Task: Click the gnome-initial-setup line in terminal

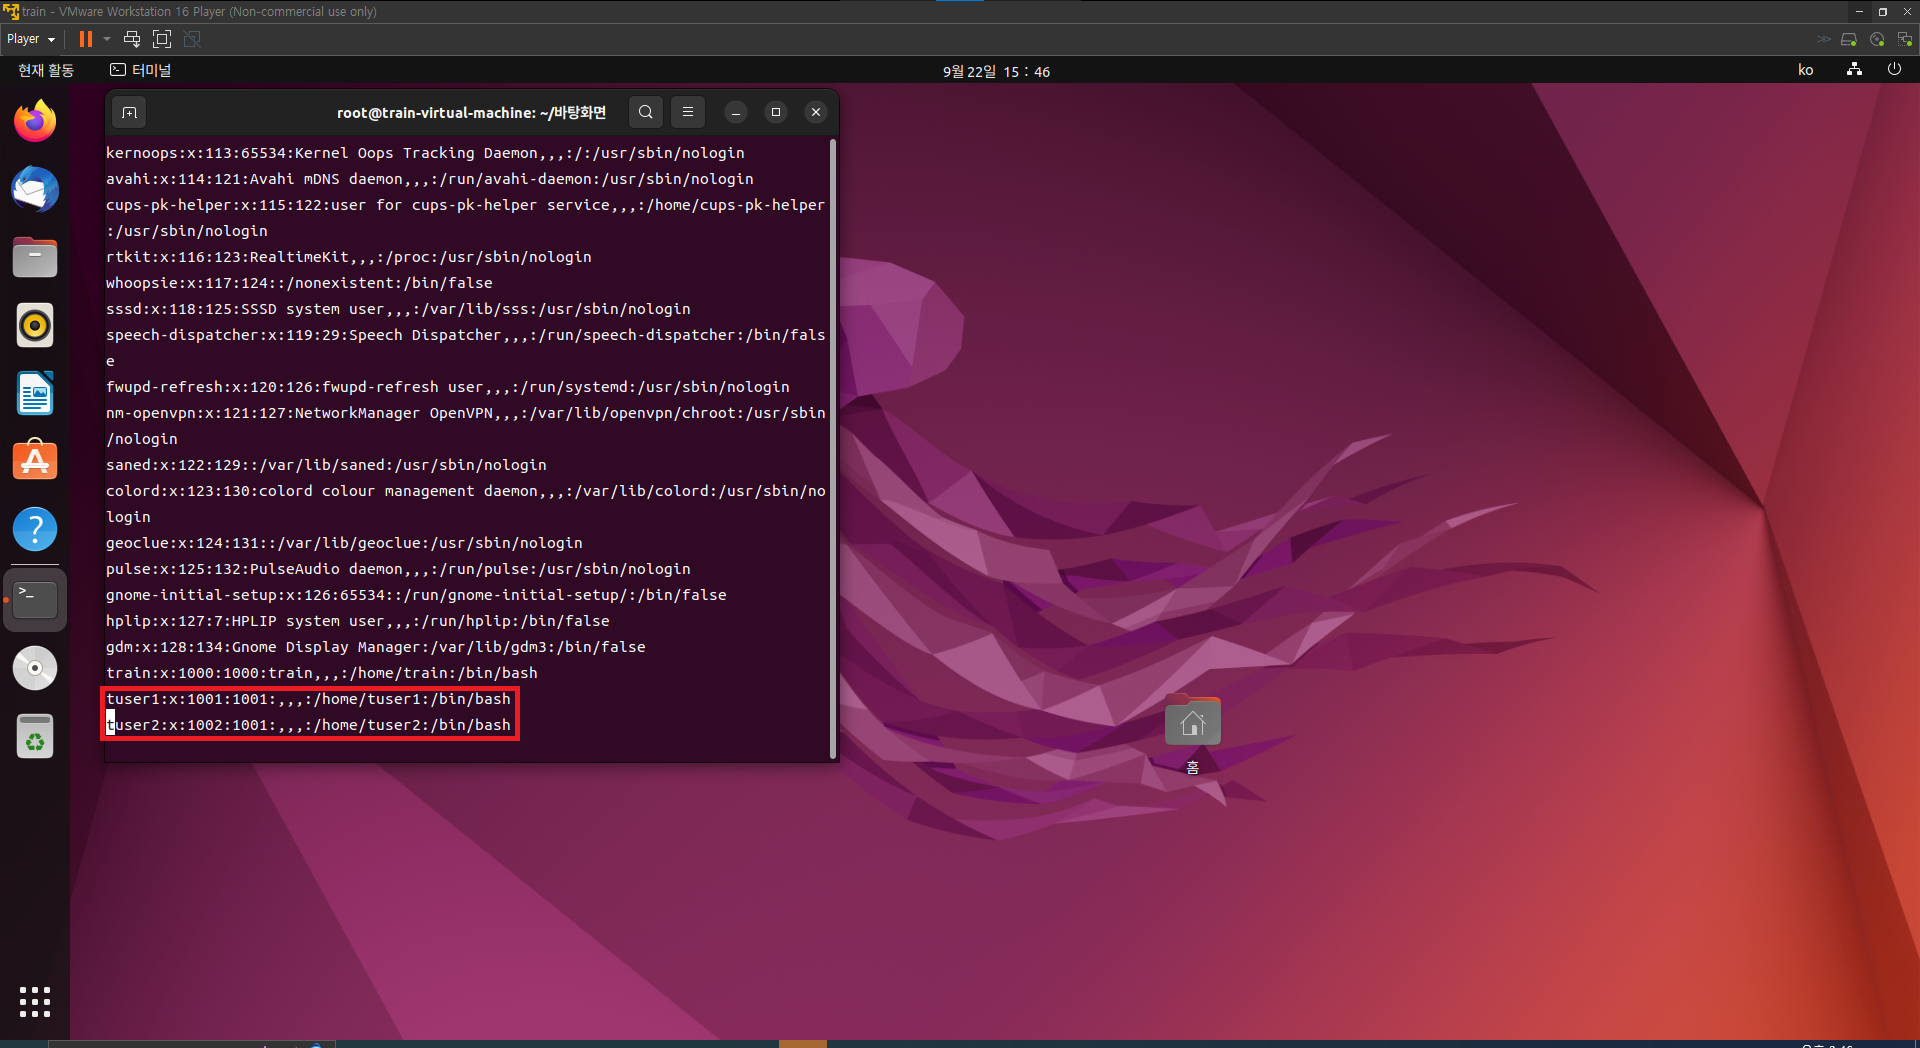Action: (x=416, y=595)
